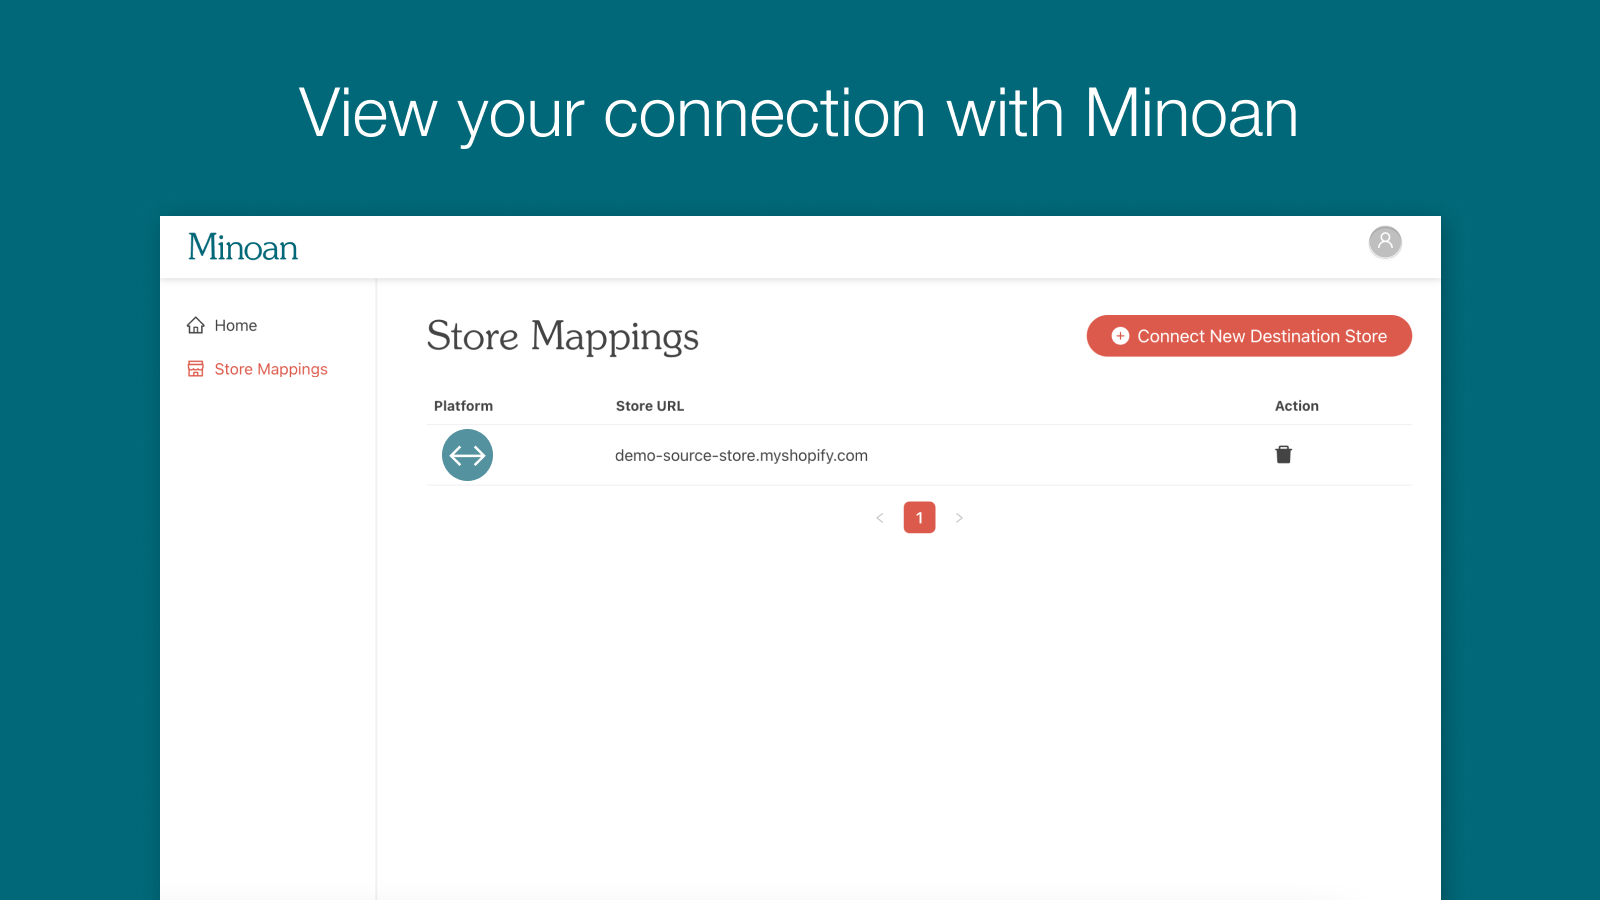Image resolution: width=1600 pixels, height=900 pixels.
Task: Go to previous page arrow
Action: coord(880,518)
